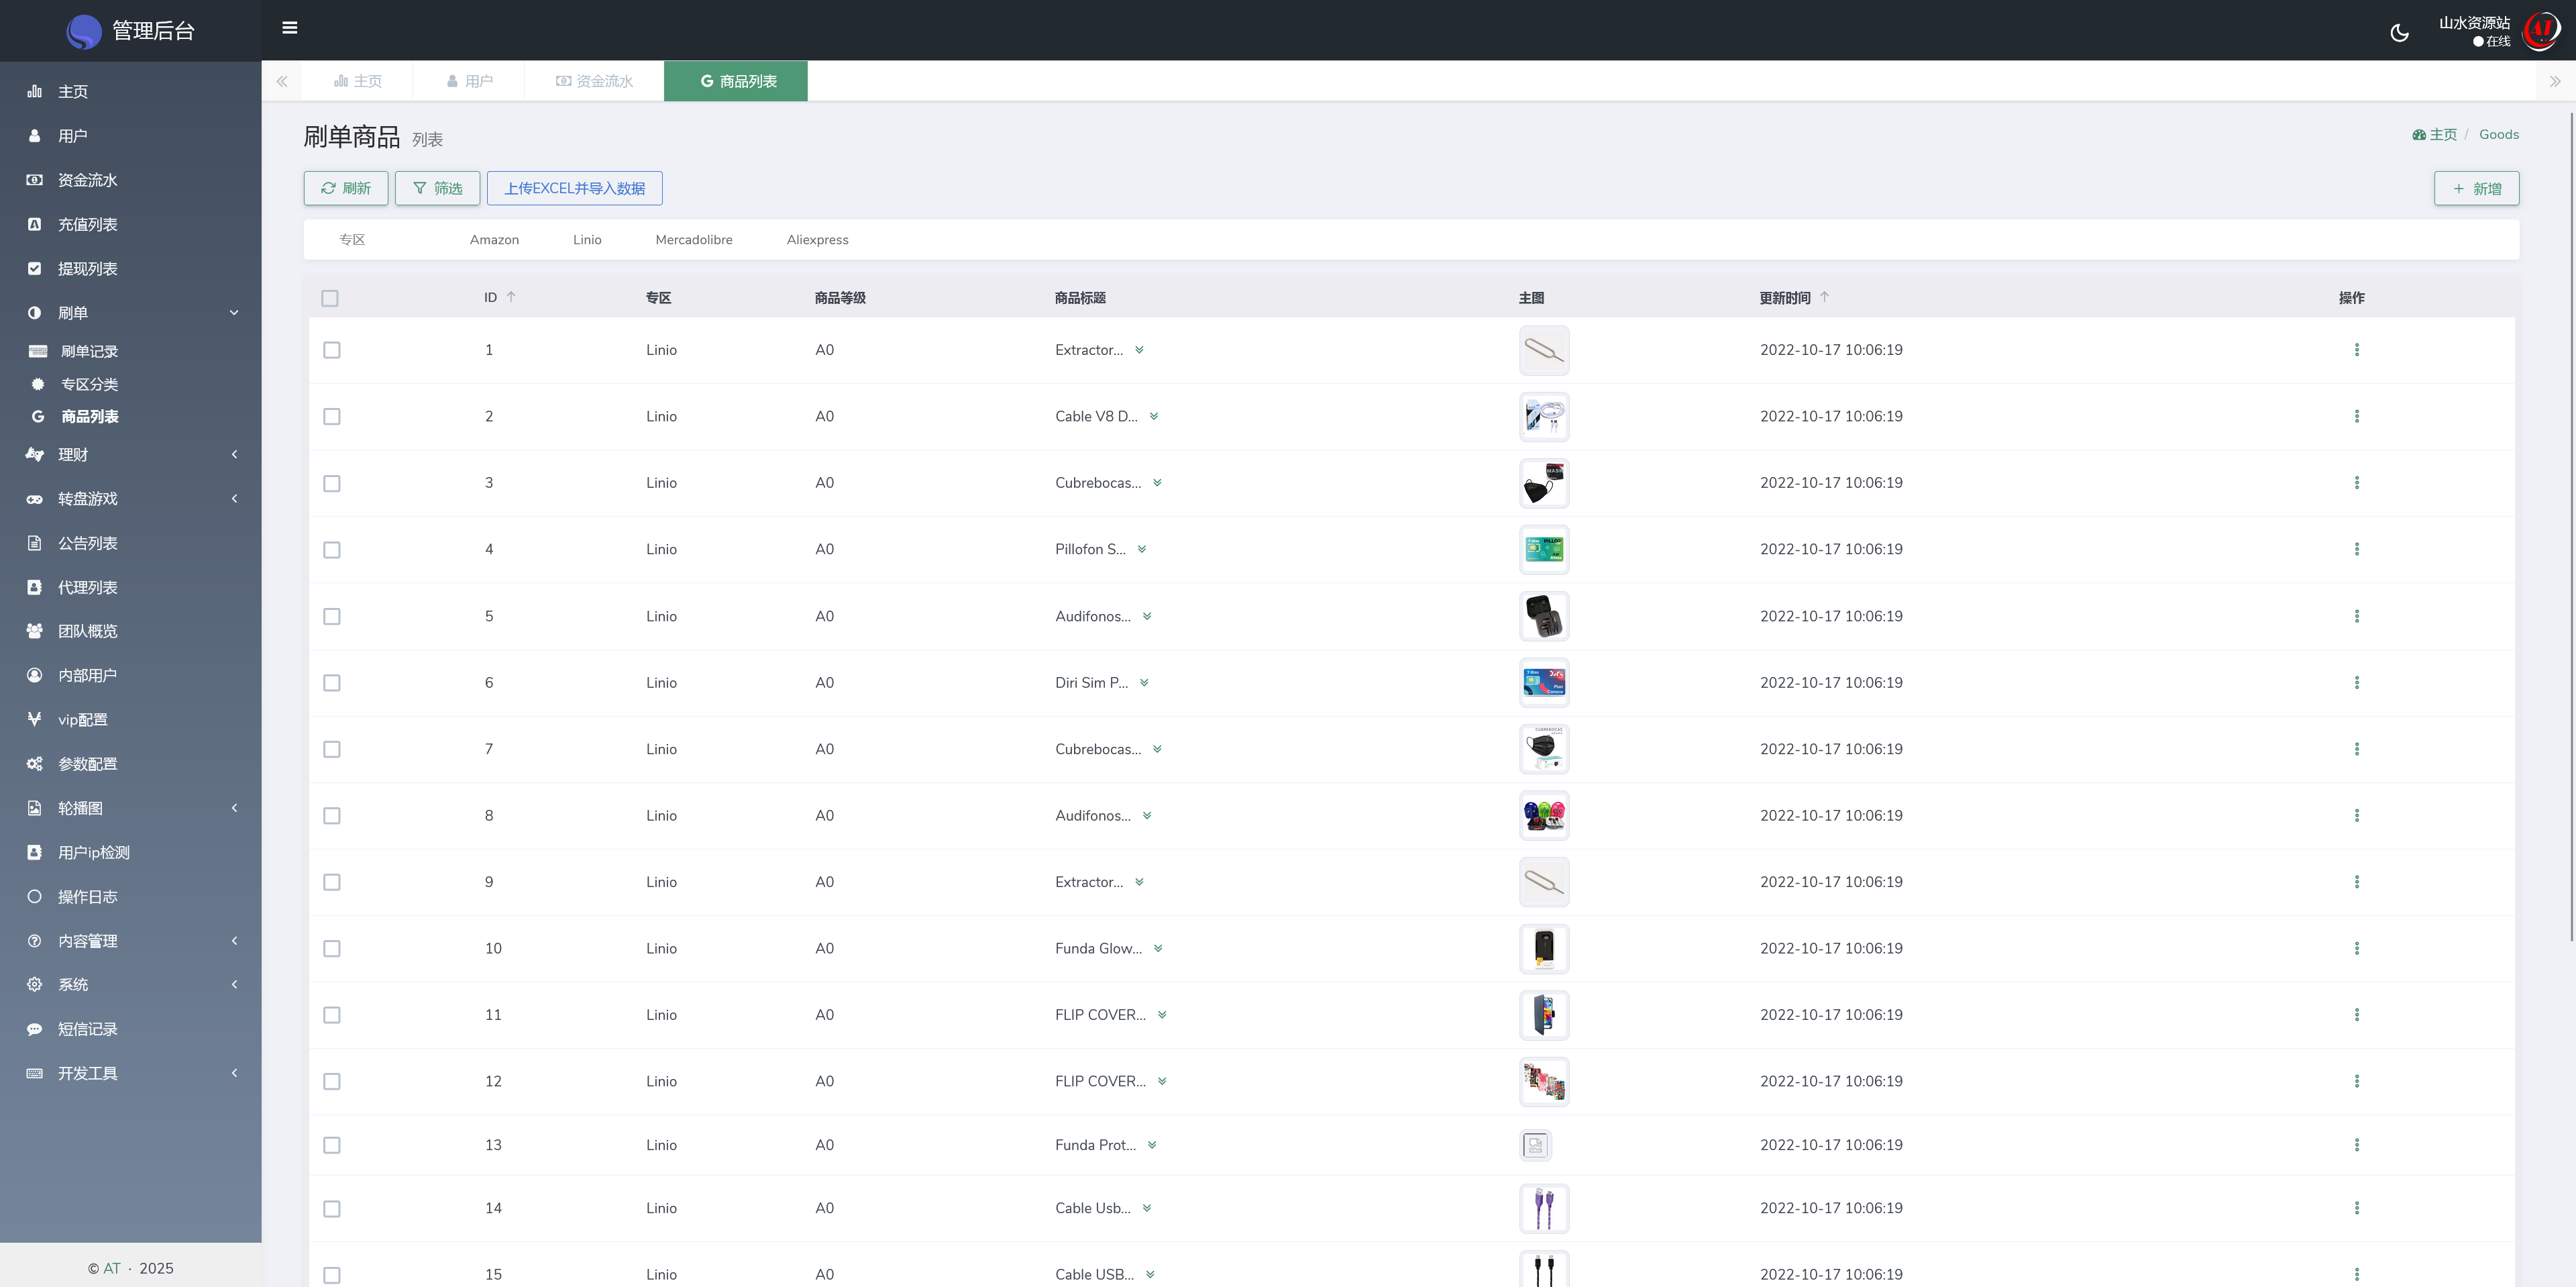2576x1287 pixels.
Task: Switch to dark mode via moon icon
Action: 2399,33
